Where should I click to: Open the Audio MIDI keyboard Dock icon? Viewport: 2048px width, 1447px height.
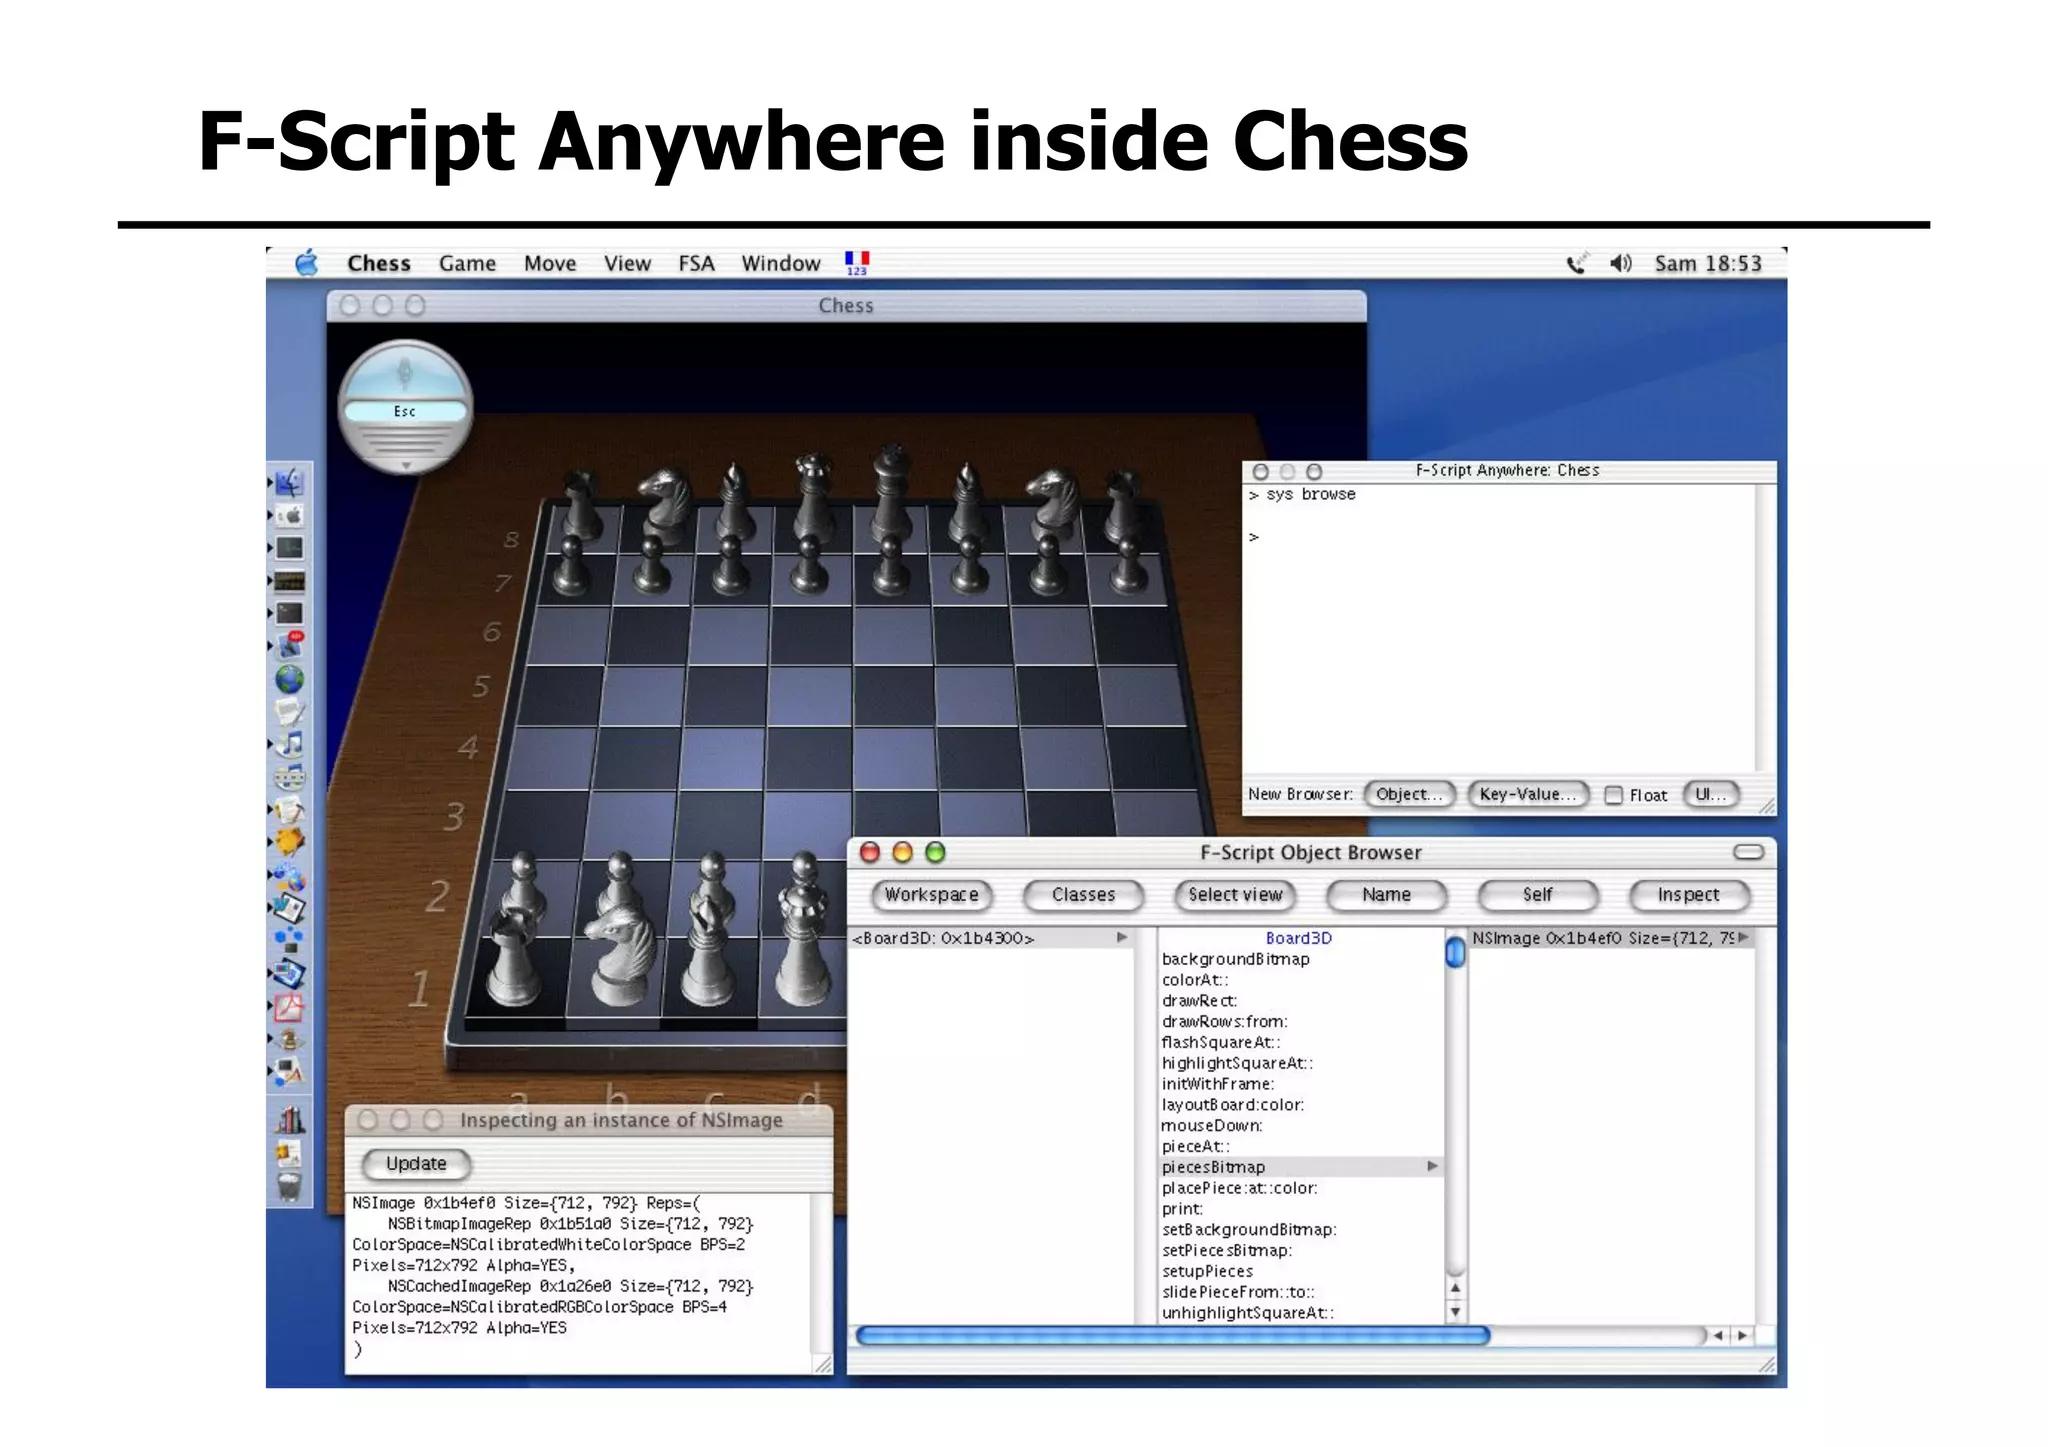(x=289, y=777)
